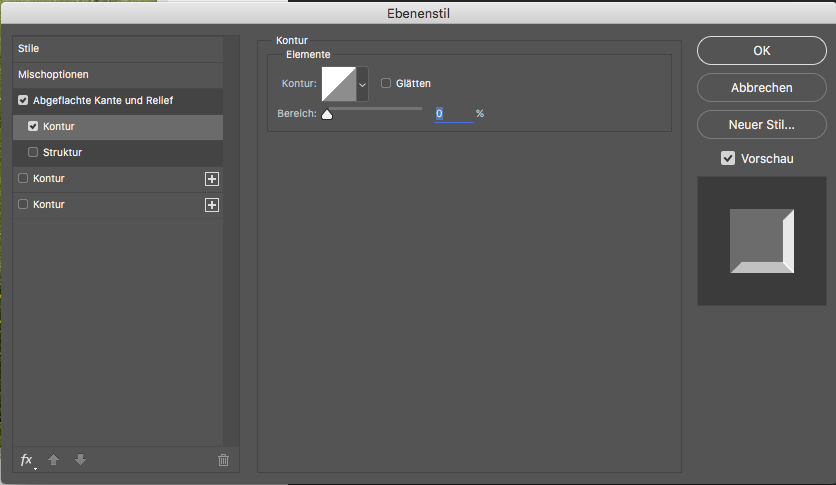Open the fx add-style menu icon
The image size is (836, 485).
coord(27,460)
